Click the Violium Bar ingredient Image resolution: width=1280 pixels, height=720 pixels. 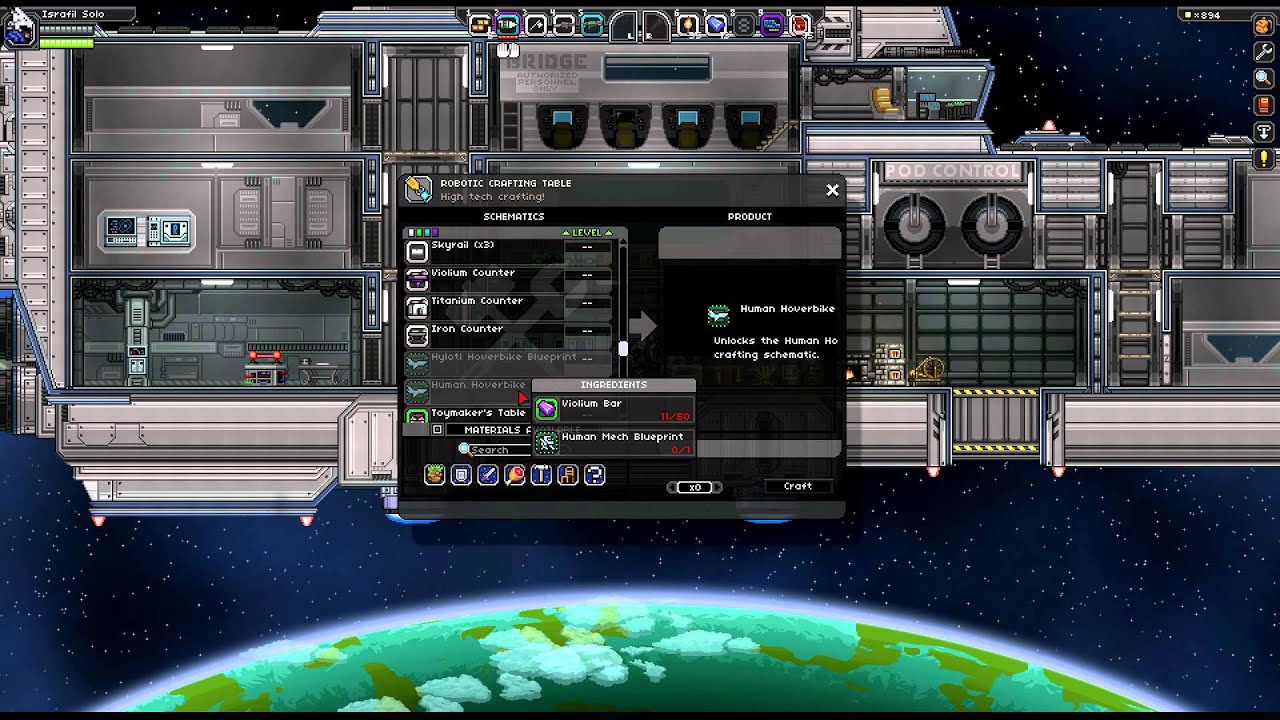click(614, 408)
